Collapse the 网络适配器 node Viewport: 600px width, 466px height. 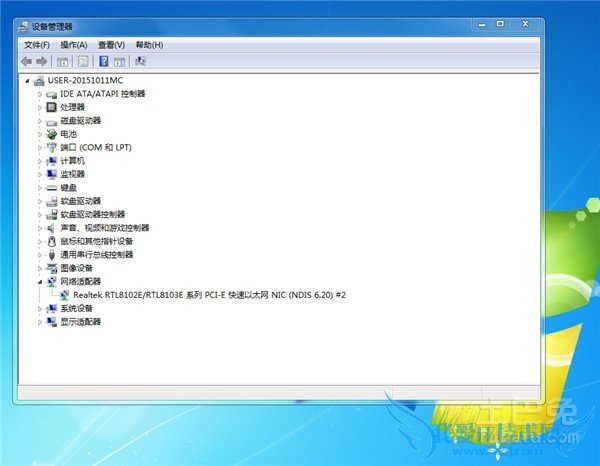[x=40, y=282]
